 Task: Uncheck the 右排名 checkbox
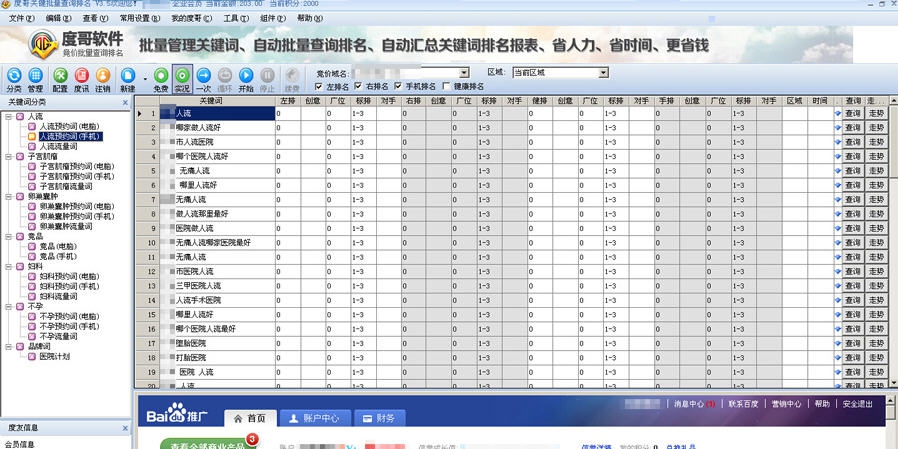[358, 86]
